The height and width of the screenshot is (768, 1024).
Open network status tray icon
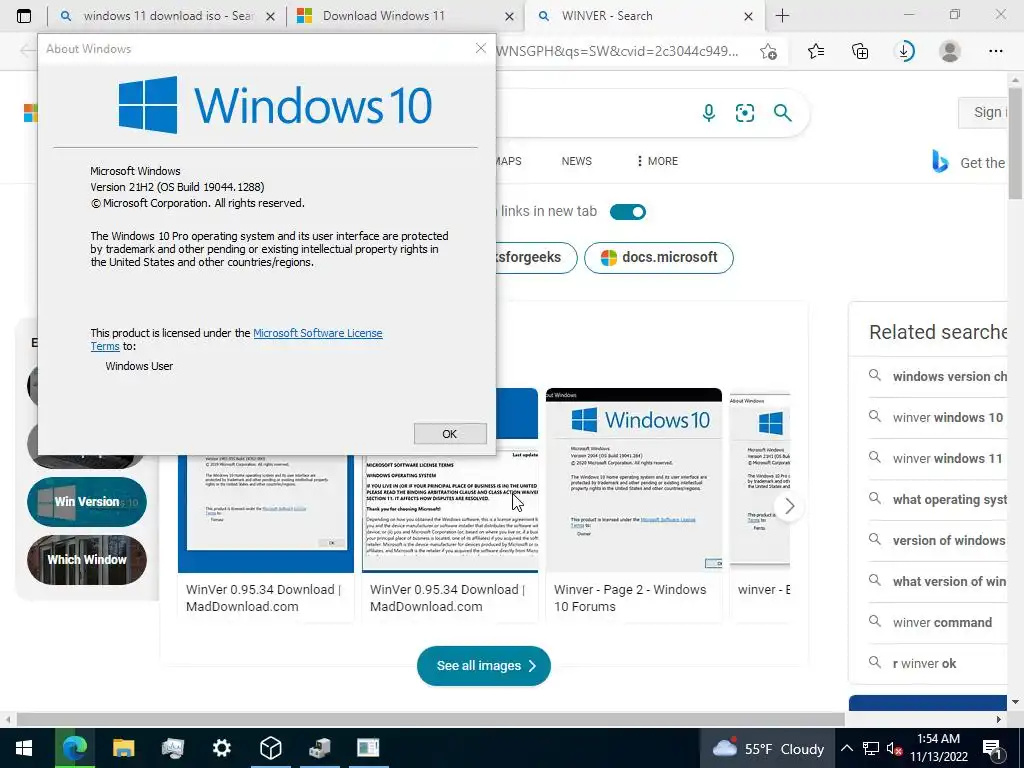(871, 748)
